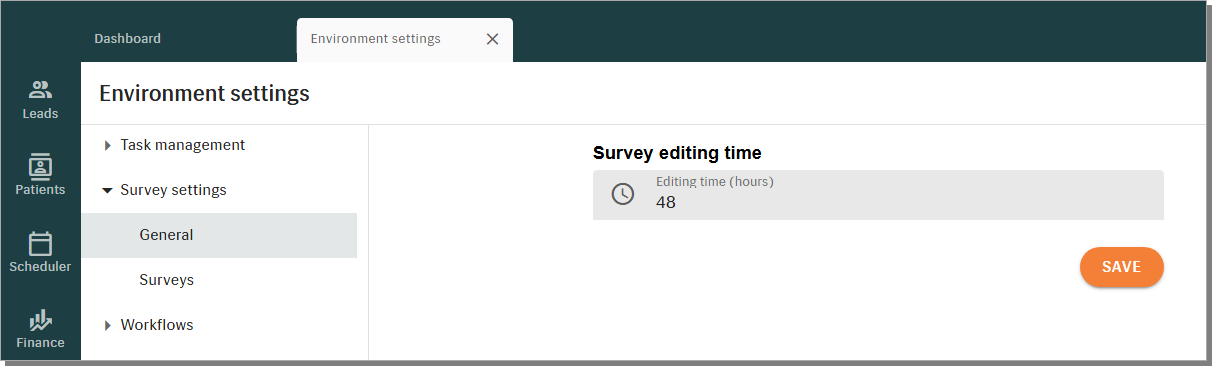This screenshot has height=366, width=1212.
Task: Switch to the Dashboard tab
Action: point(128,39)
